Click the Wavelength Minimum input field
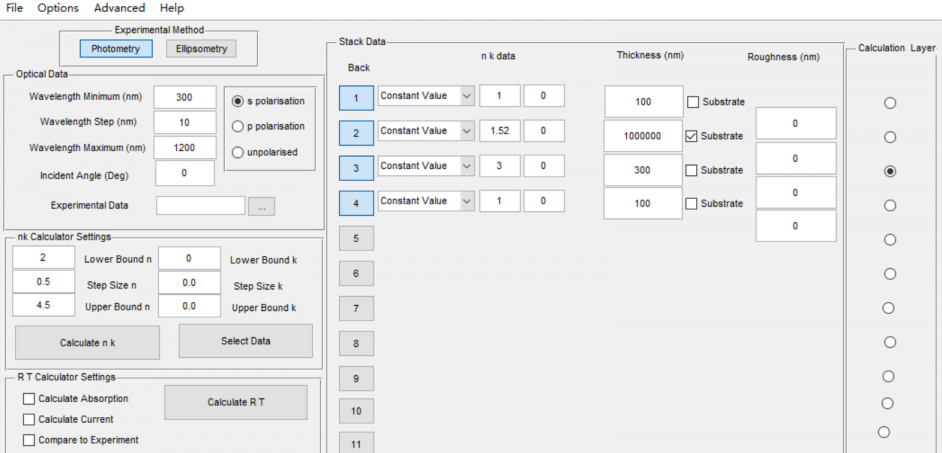This screenshot has width=942, height=453. 185,97
